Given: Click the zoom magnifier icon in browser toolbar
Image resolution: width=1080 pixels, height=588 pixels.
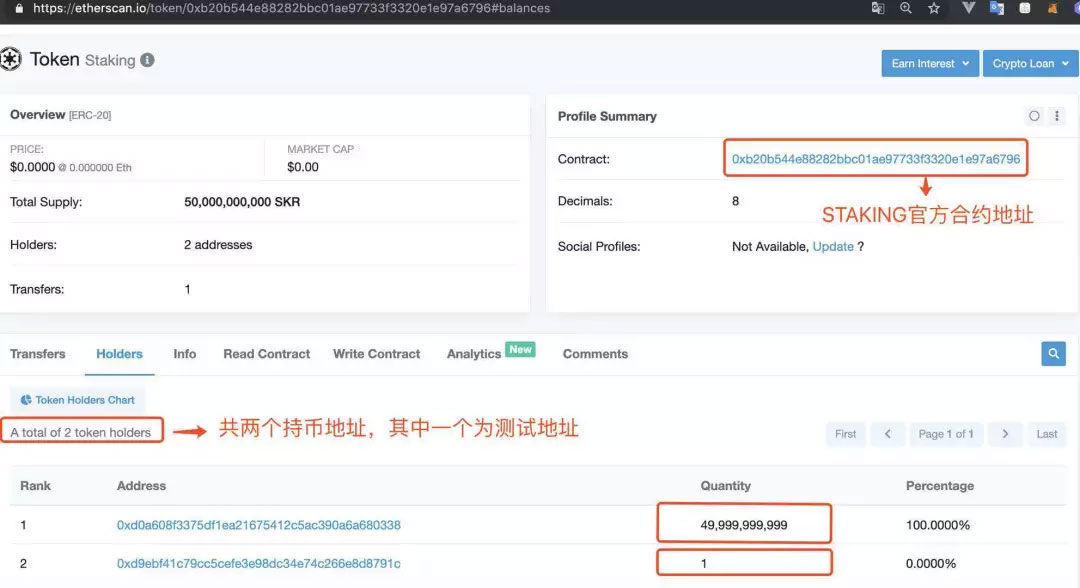Looking at the screenshot, I should [906, 8].
